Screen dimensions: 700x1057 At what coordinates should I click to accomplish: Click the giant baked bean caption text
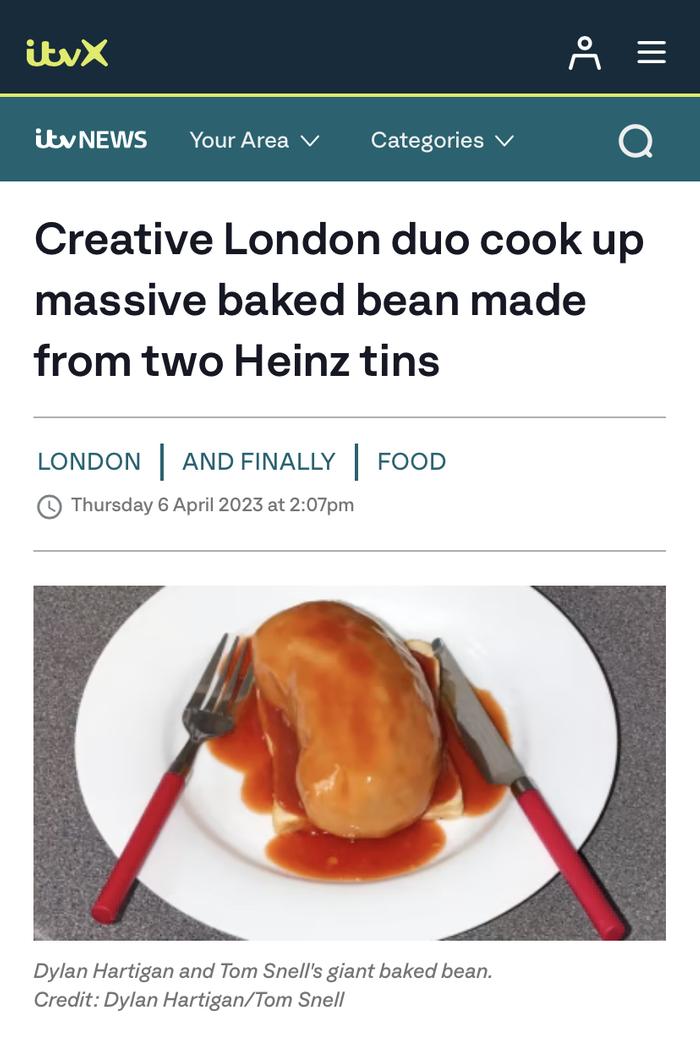click(x=263, y=971)
